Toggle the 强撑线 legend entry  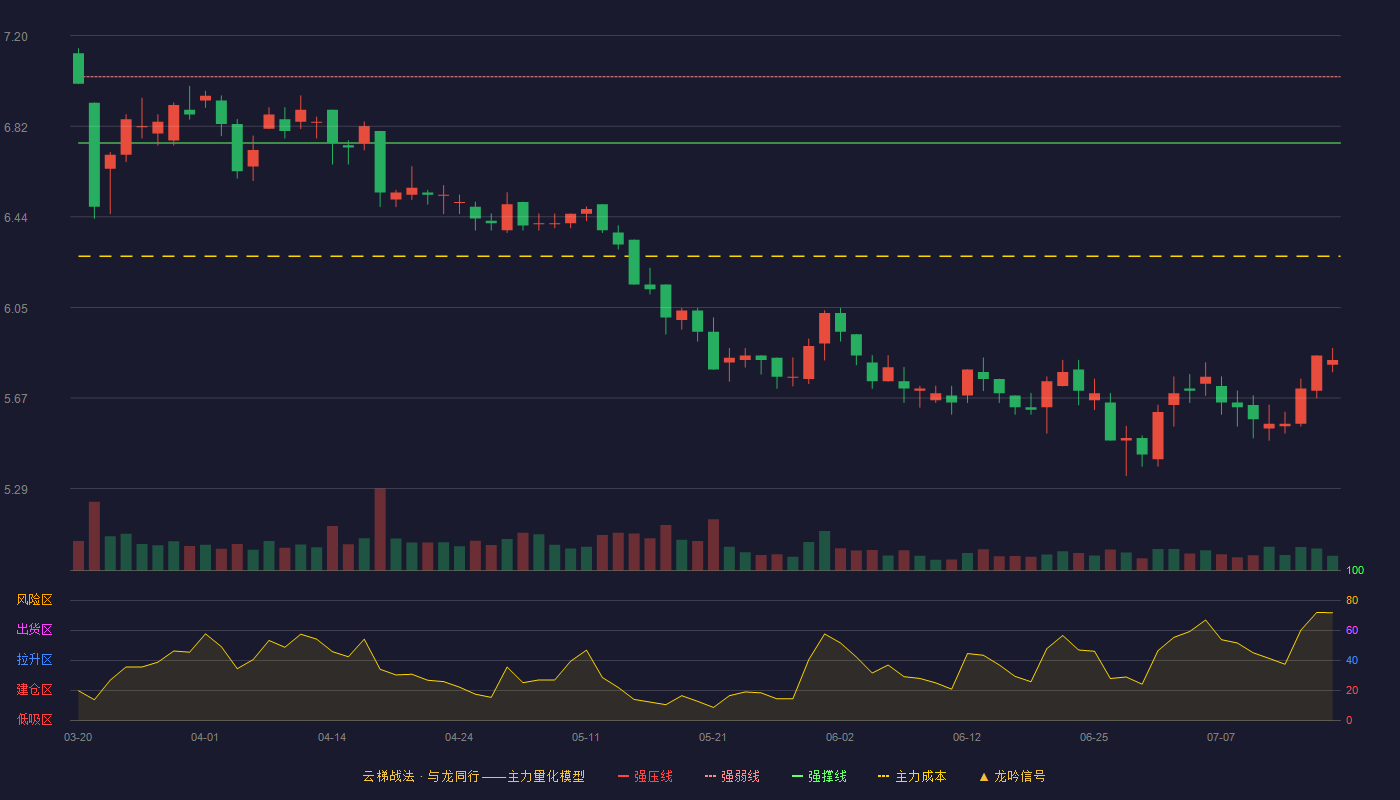pos(819,776)
